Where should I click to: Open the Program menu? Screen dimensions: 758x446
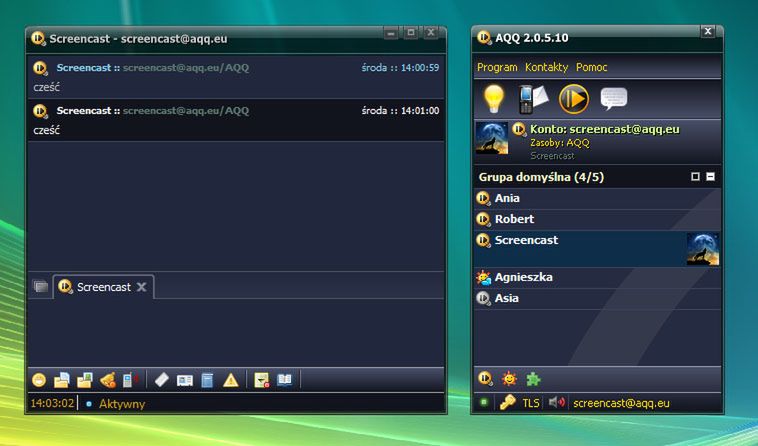497,67
